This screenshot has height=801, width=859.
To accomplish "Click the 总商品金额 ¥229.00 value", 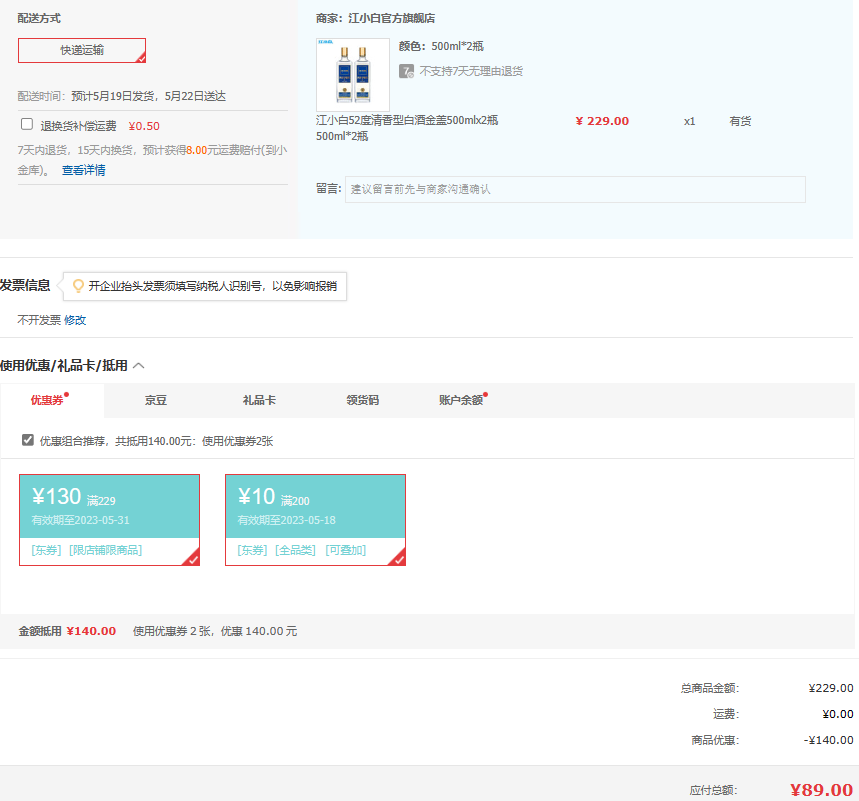I will point(831,688).
